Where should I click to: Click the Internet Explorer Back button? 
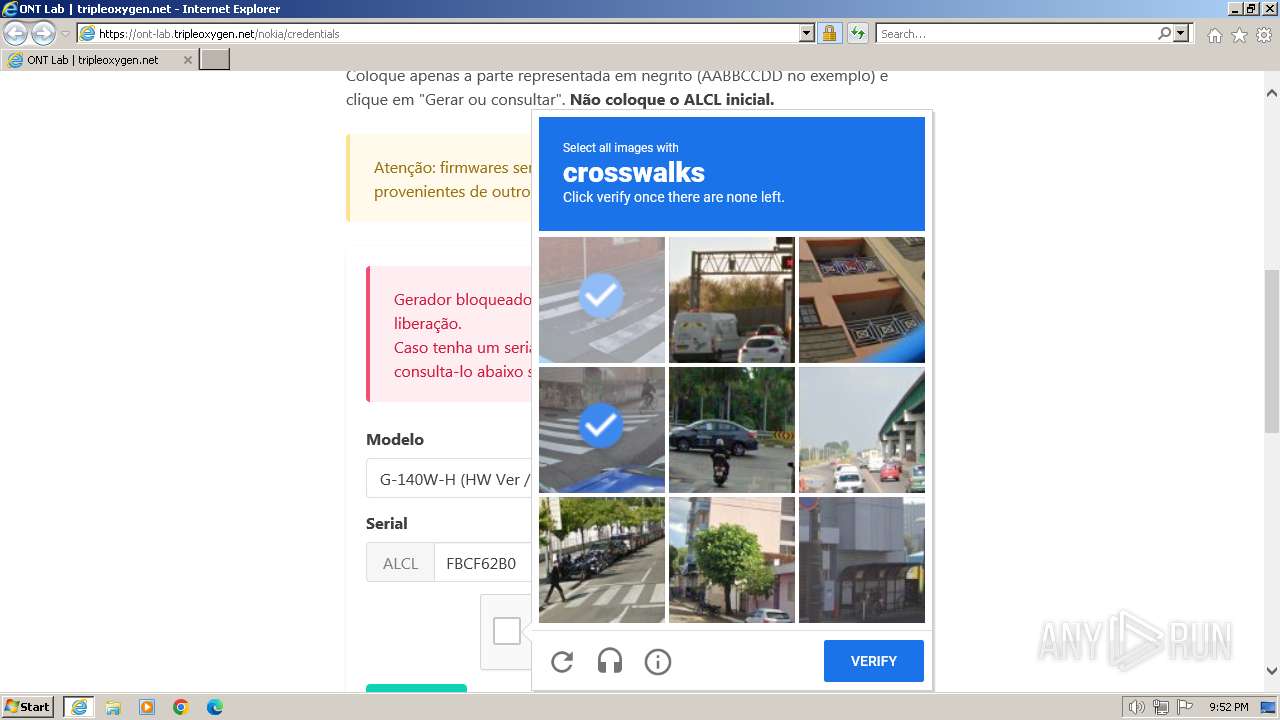pos(16,33)
